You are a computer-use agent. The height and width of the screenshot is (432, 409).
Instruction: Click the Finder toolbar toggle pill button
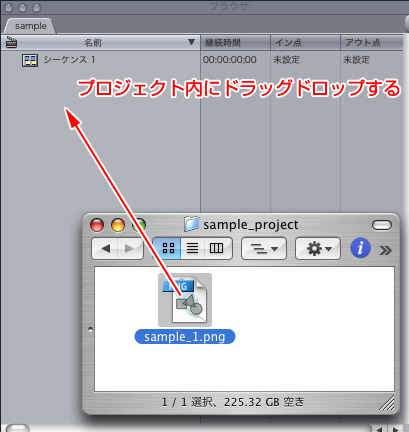(x=382, y=225)
